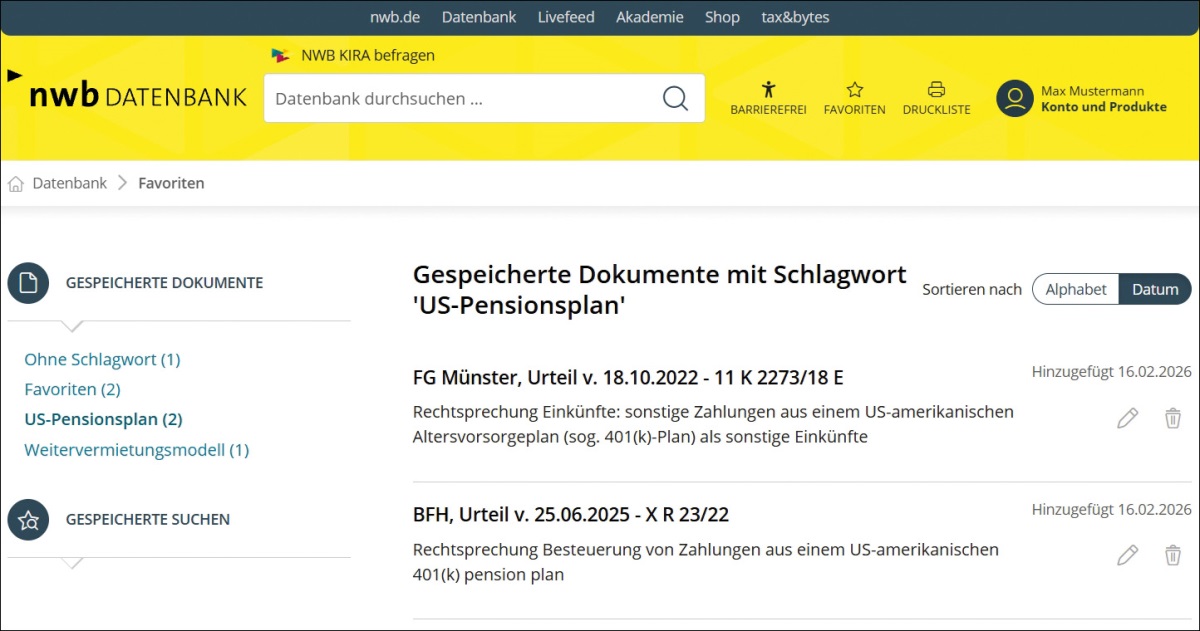Open FG Münster Urteil 11 K 2273/18 E
The height and width of the screenshot is (631, 1200).
click(x=628, y=377)
